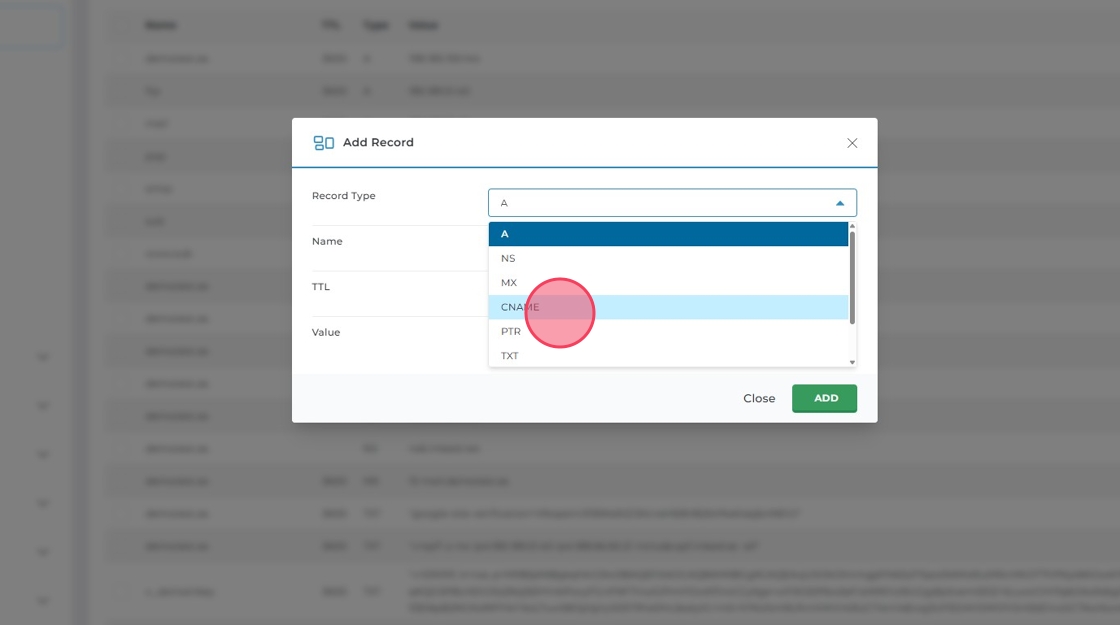1120x625 pixels.
Task: Click the Add Record header icon
Action: pos(323,143)
